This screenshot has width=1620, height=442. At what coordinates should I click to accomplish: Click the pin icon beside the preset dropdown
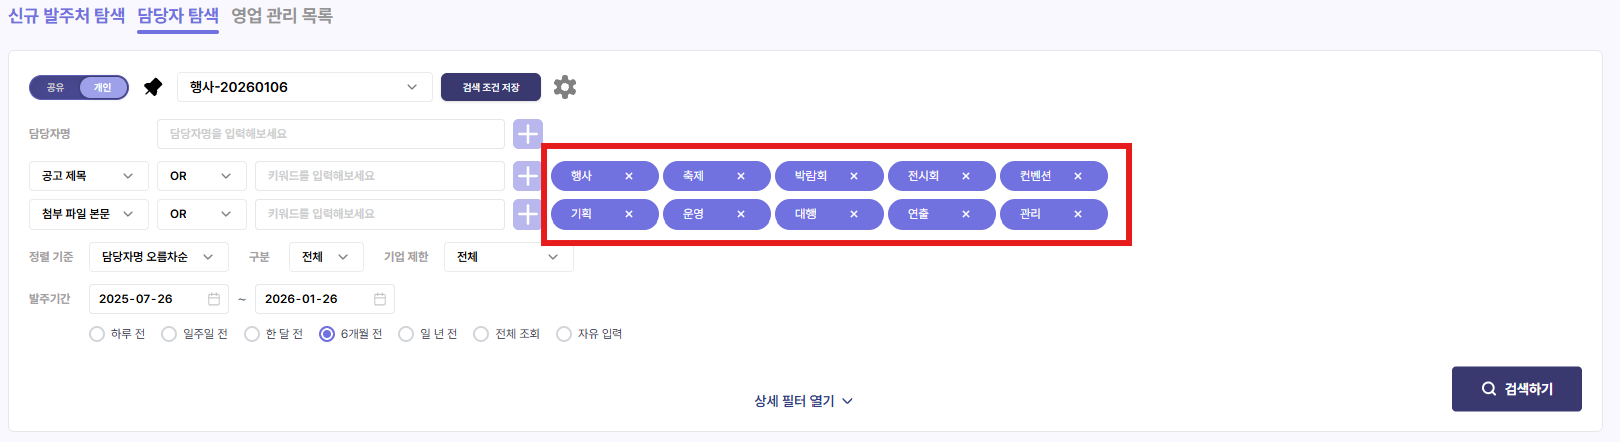click(x=153, y=87)
